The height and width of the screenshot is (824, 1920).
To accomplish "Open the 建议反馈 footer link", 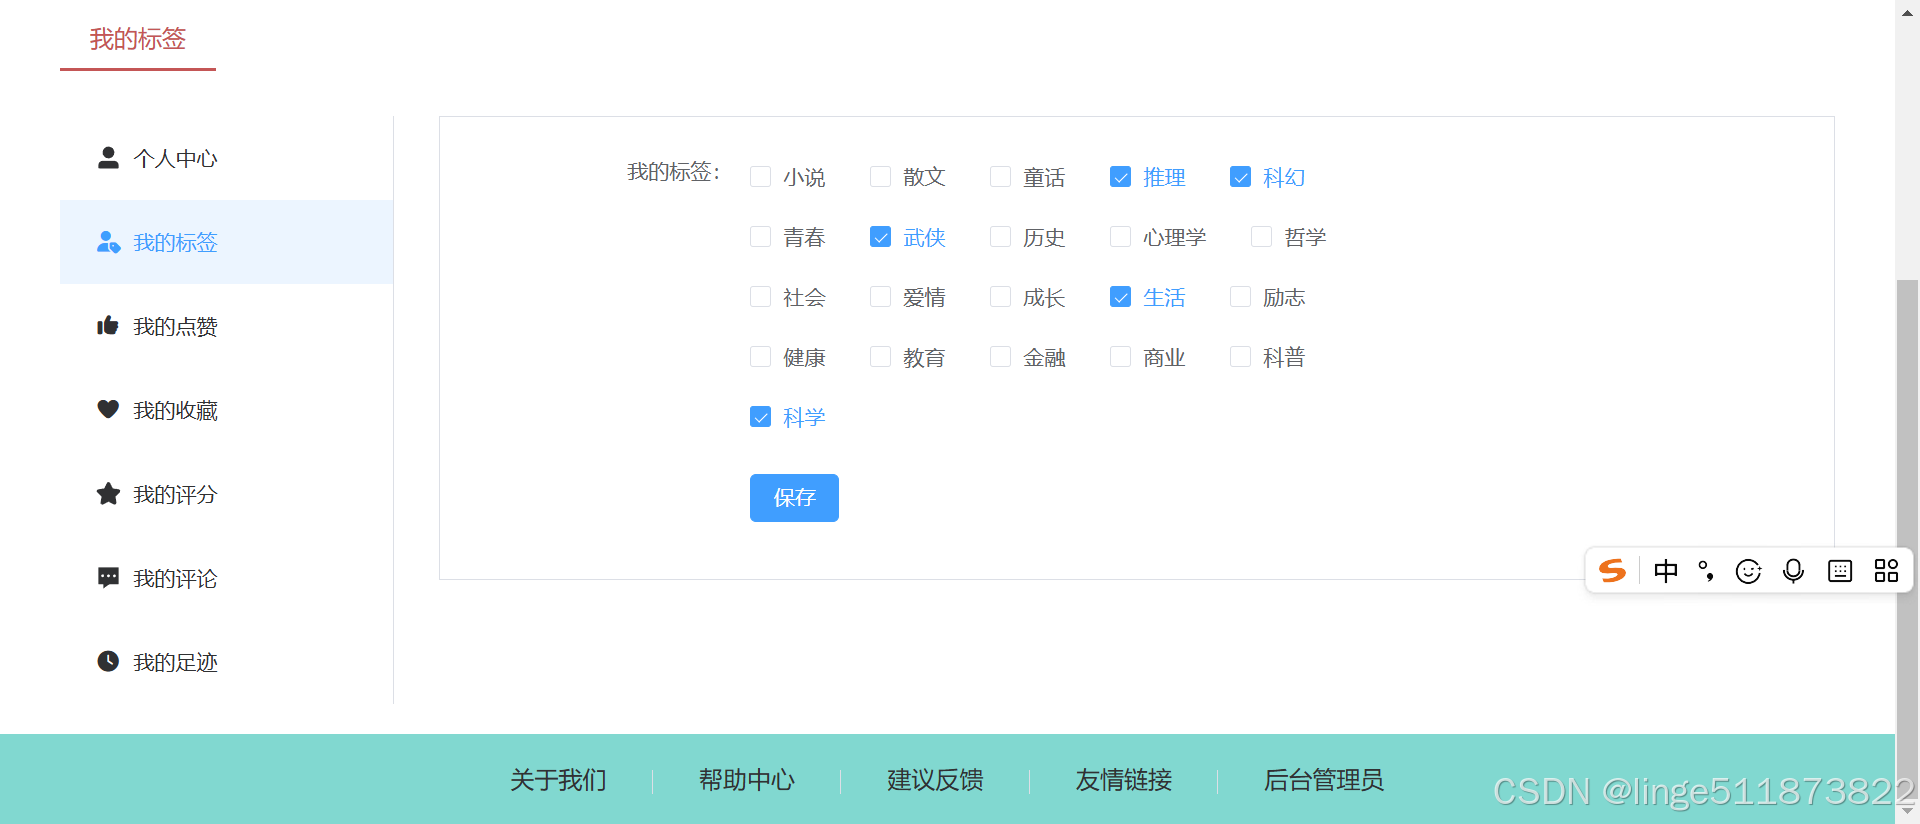I will click(x=935, y=780).
